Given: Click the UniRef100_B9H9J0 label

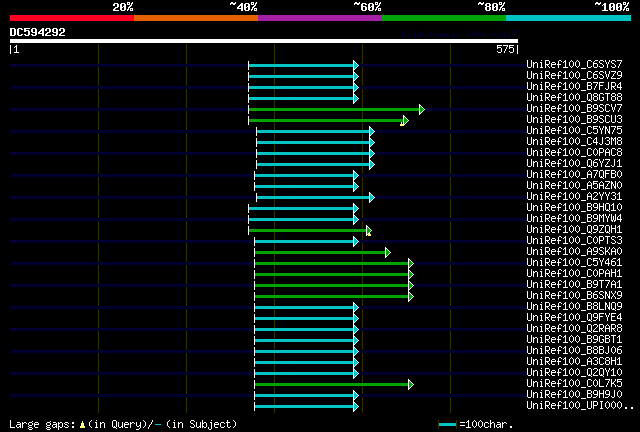Looking at the screenshot, I should coord(574,395).
